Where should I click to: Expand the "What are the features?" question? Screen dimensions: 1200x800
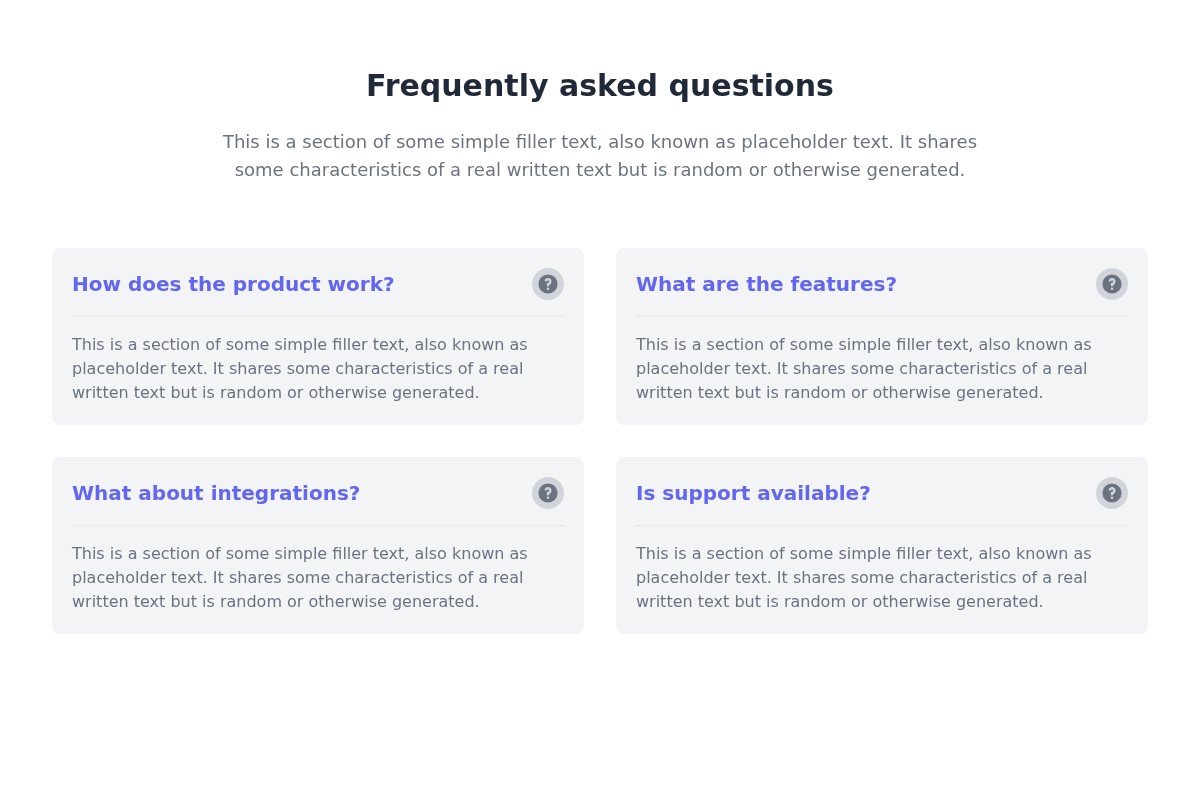tap(766, 284)
